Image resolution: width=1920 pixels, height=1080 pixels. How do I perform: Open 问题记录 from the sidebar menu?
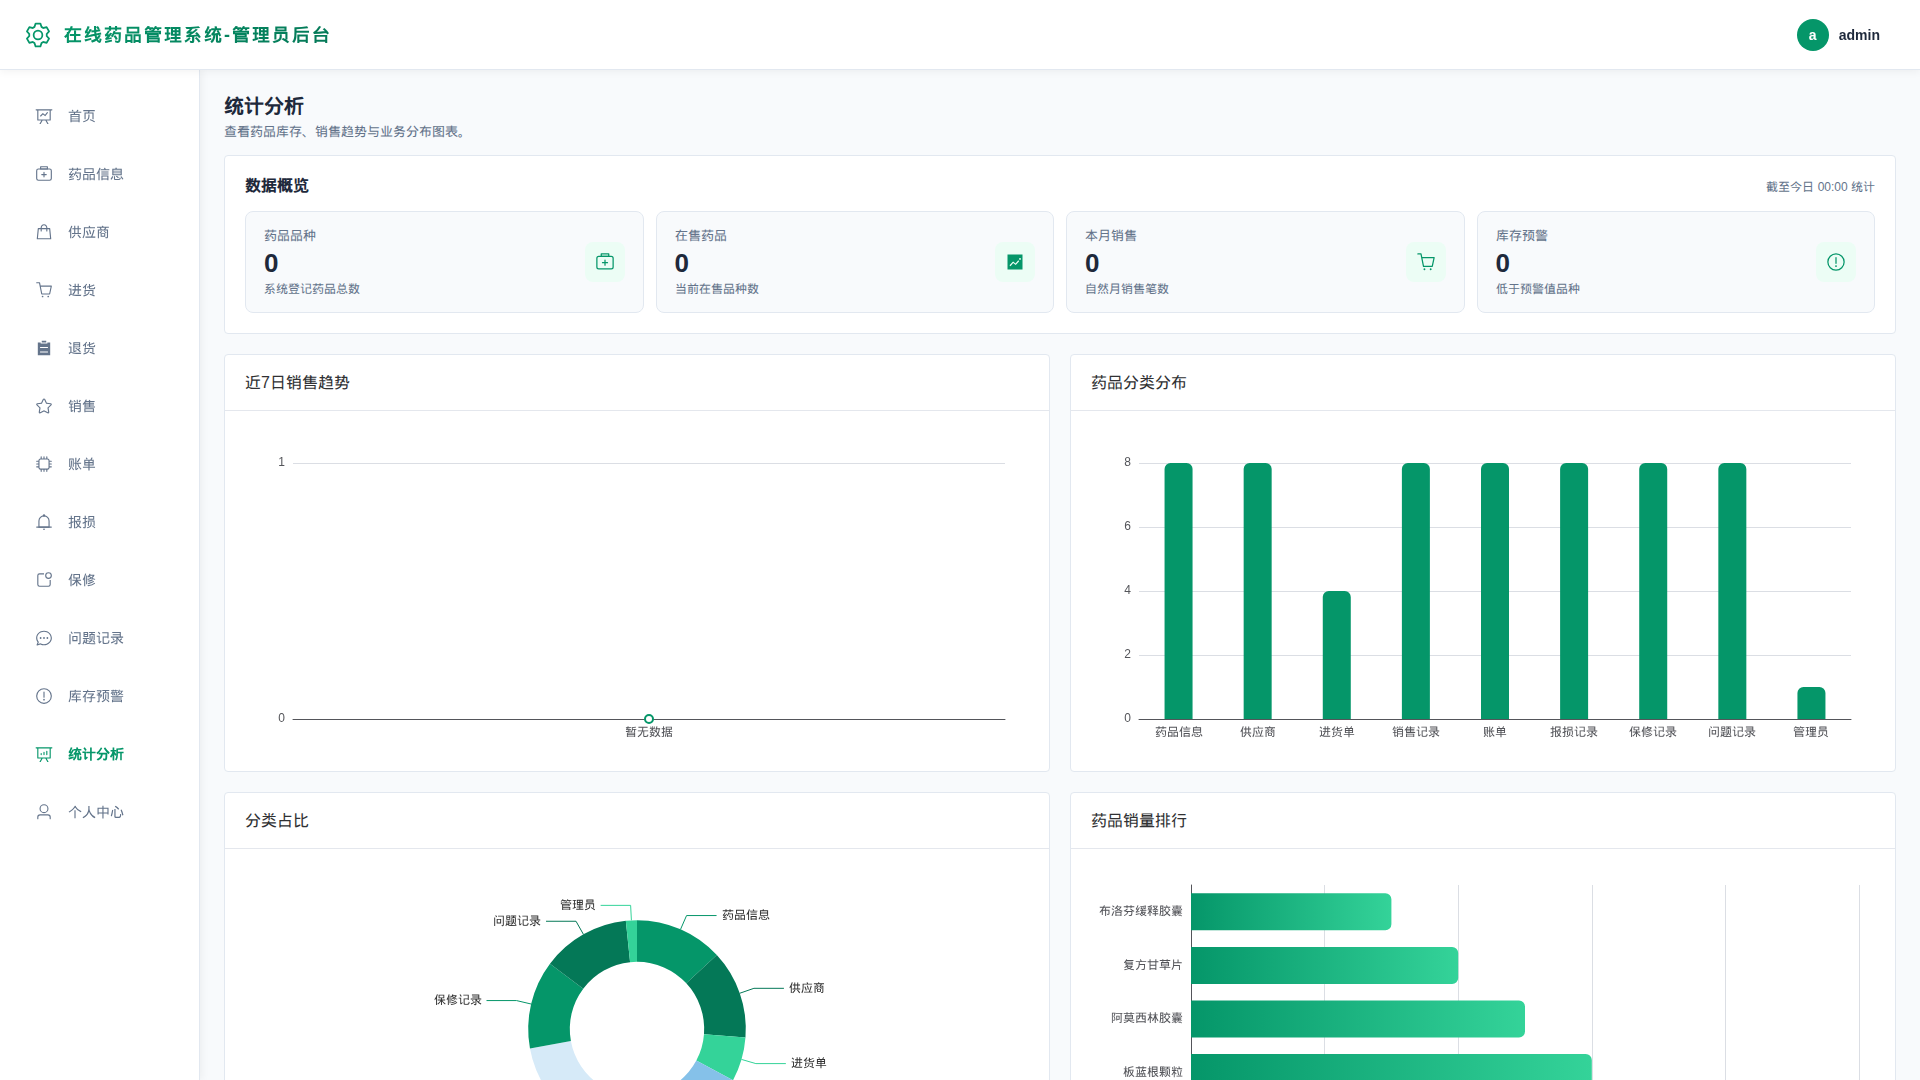click(100, 638)
